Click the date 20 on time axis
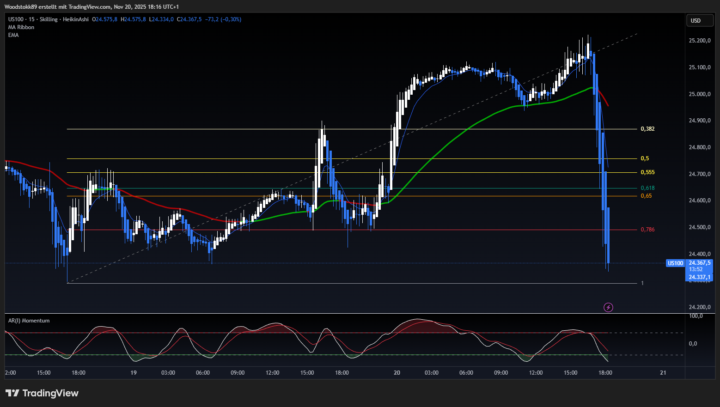Viewport: 720px width, 407px height. pos(397,372)
